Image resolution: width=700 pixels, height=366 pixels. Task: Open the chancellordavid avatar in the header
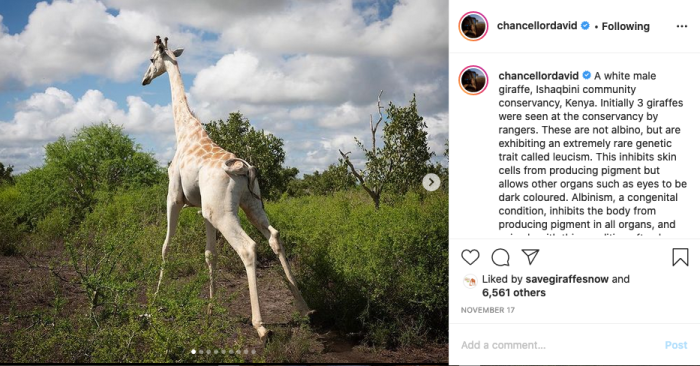coord(473,26)
